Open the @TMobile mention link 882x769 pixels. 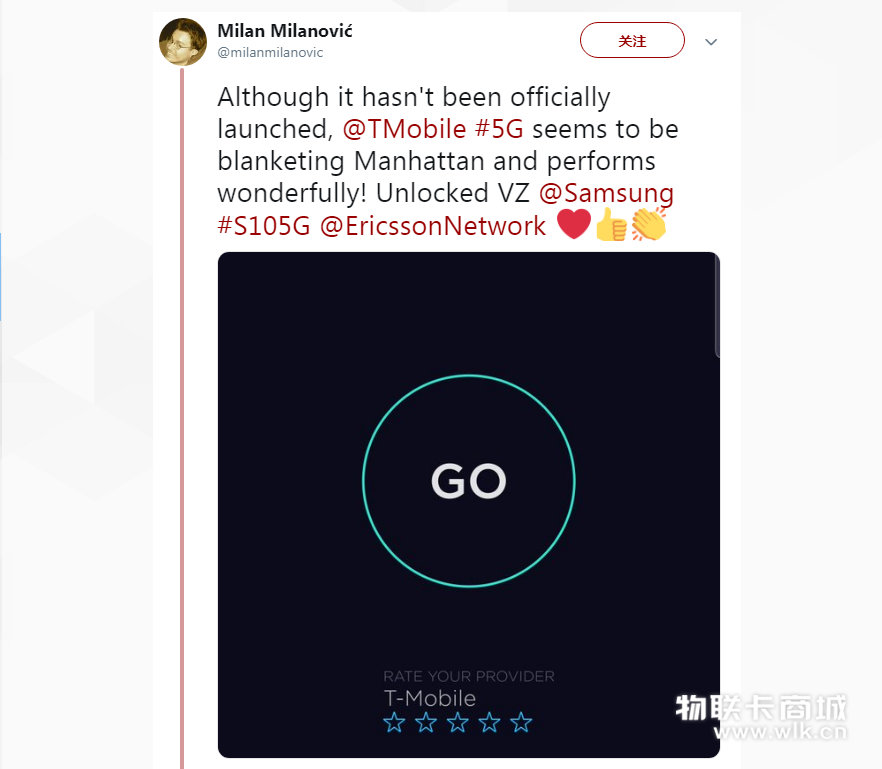click(404, 129)
